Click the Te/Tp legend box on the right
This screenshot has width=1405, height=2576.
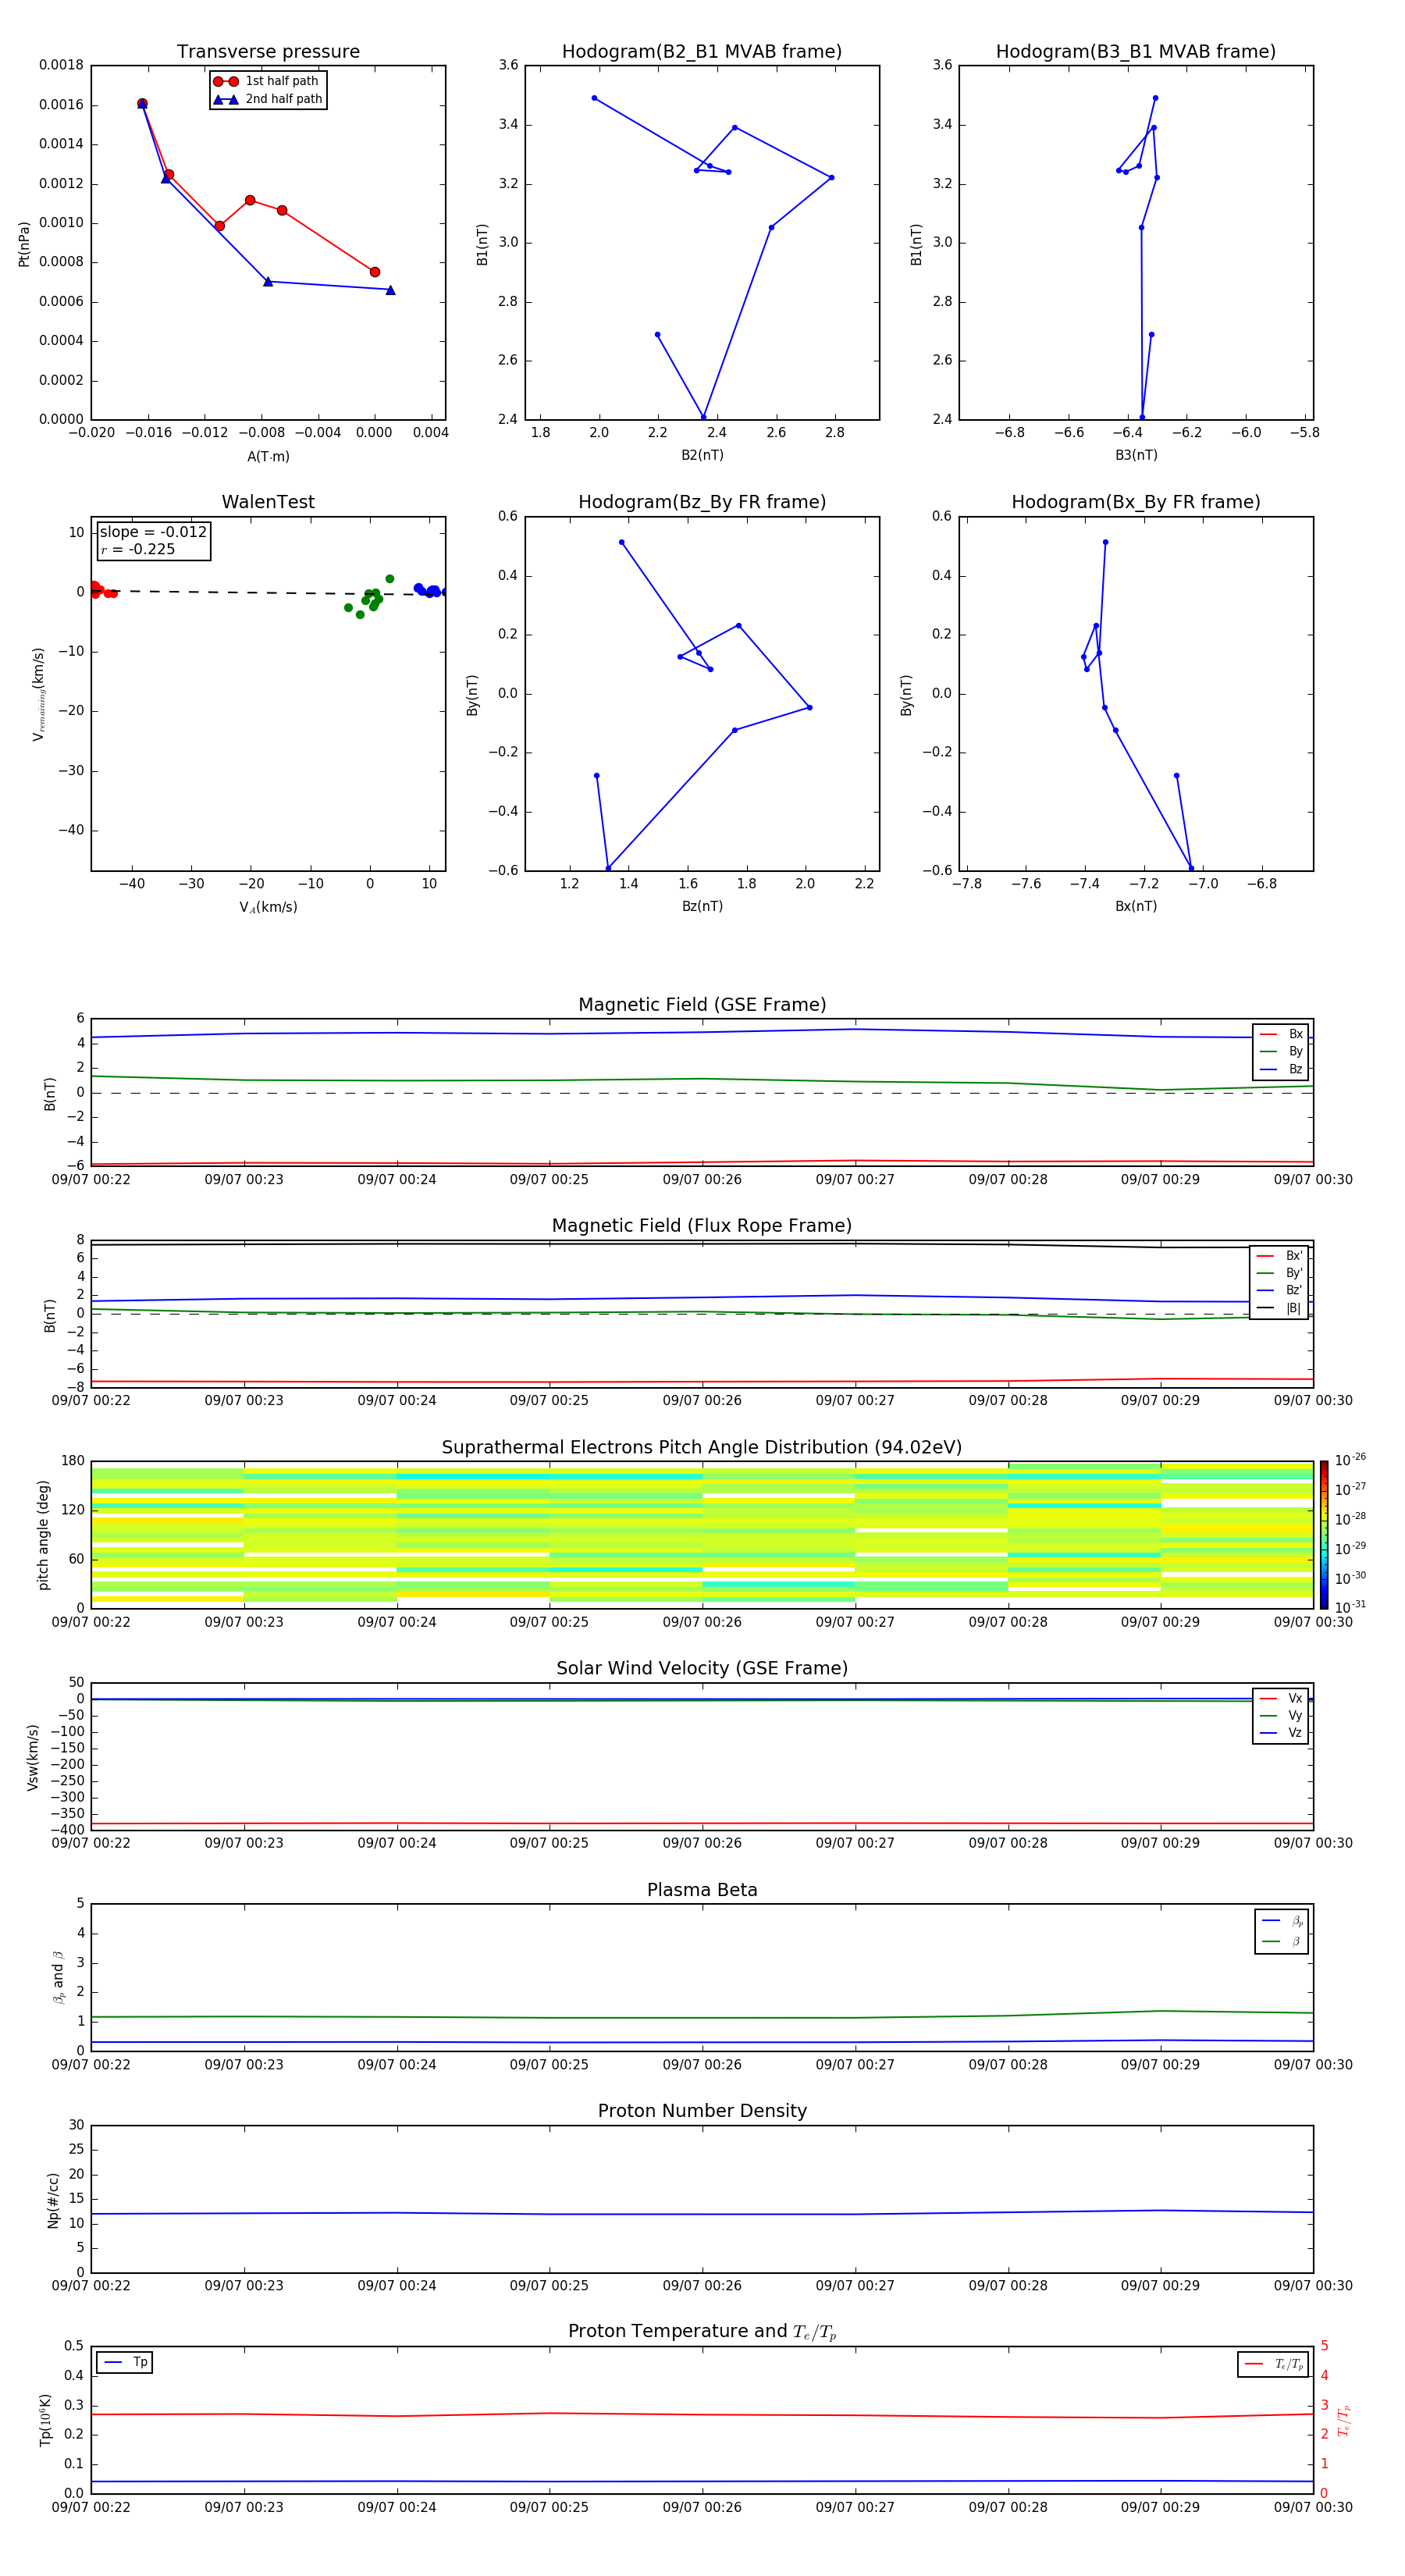coord(1273,2364)
